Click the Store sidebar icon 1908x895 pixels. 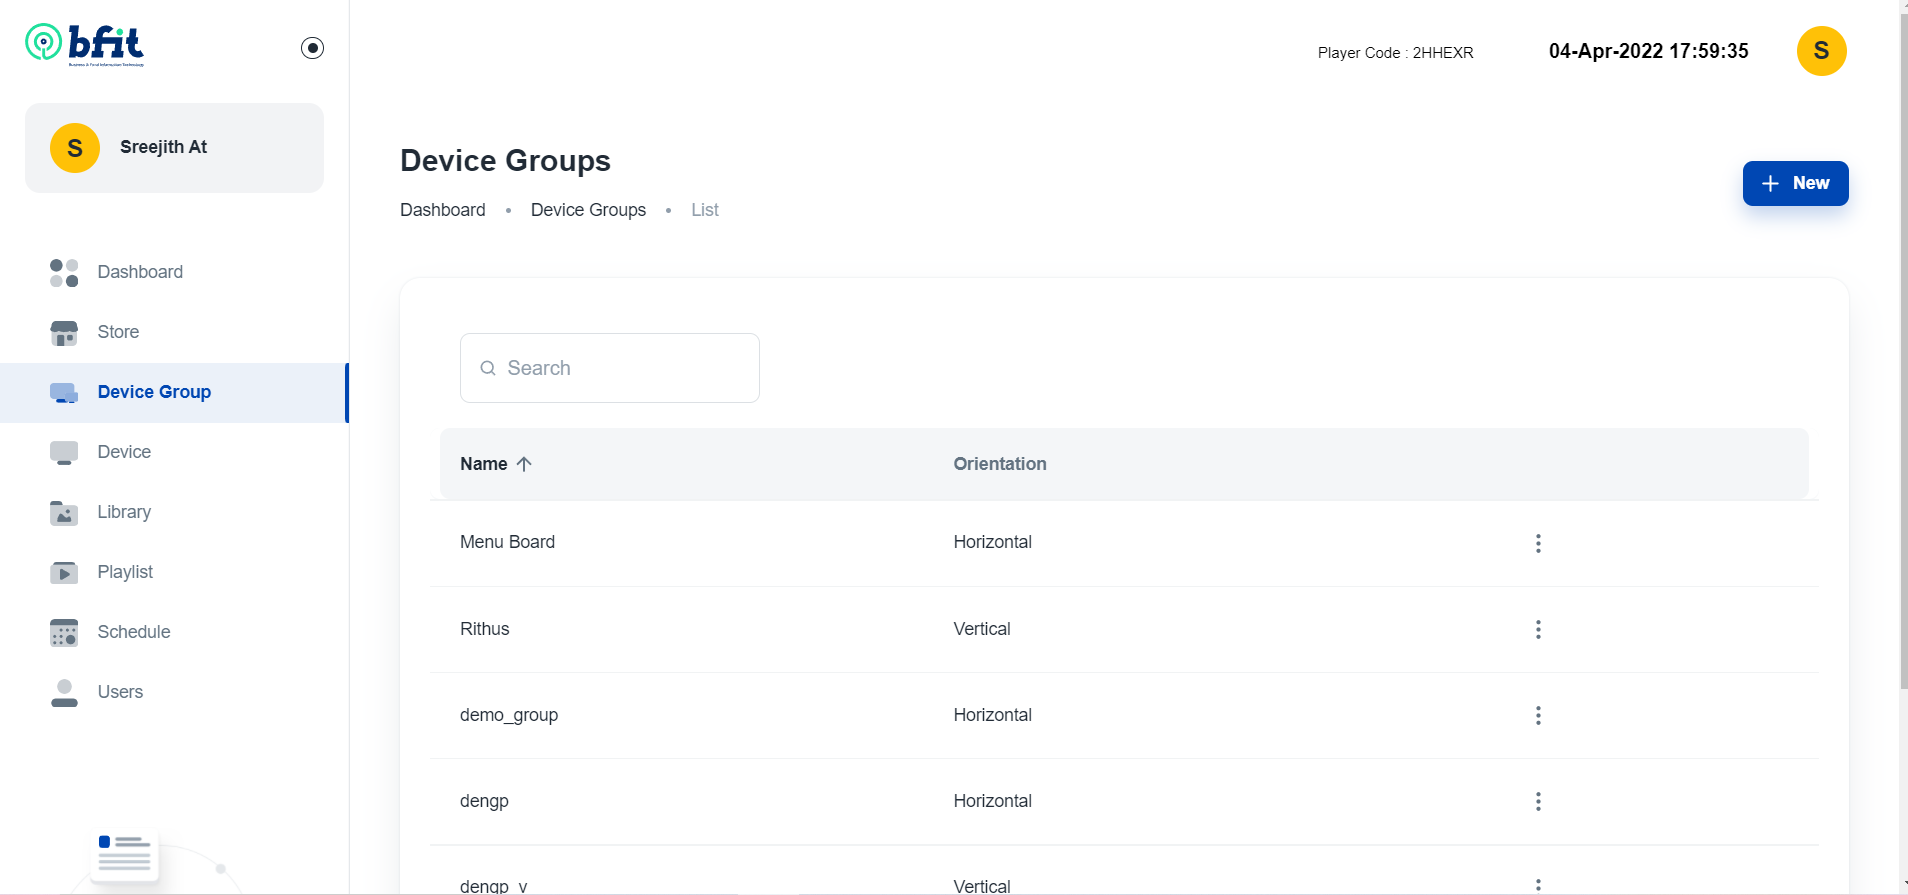(64, 332)
